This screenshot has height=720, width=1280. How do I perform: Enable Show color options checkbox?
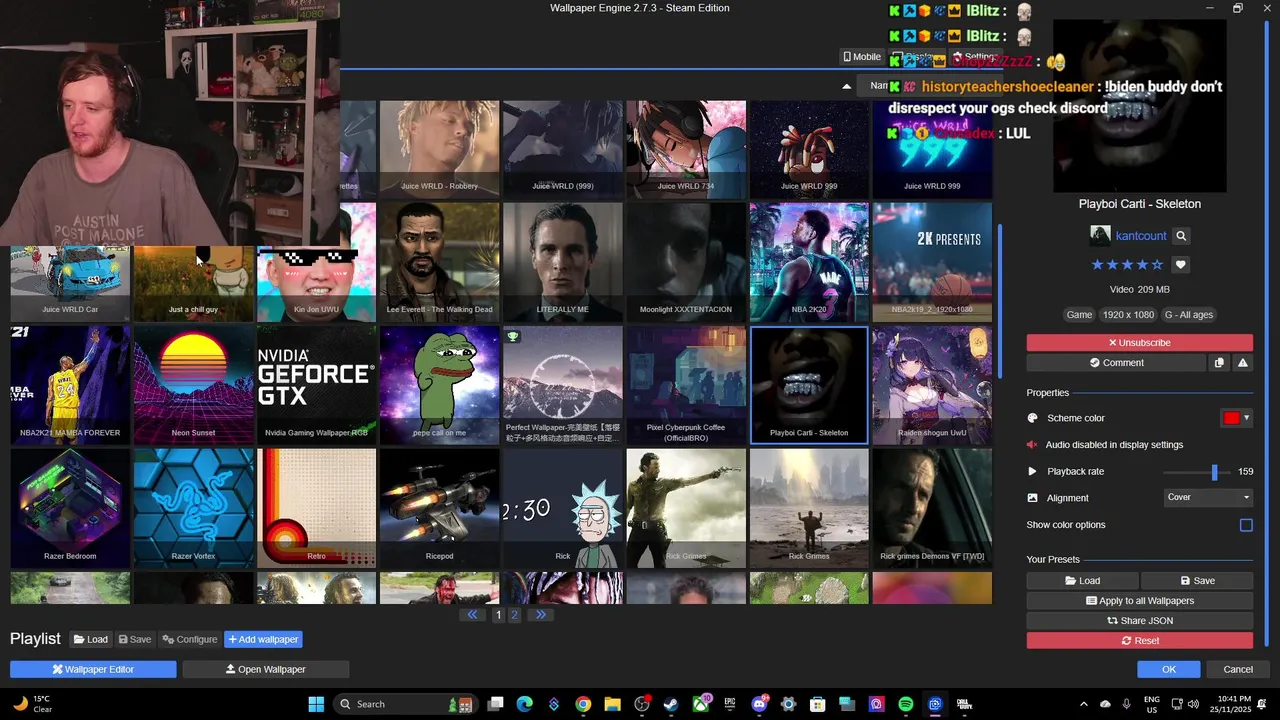click(1246, 525)
